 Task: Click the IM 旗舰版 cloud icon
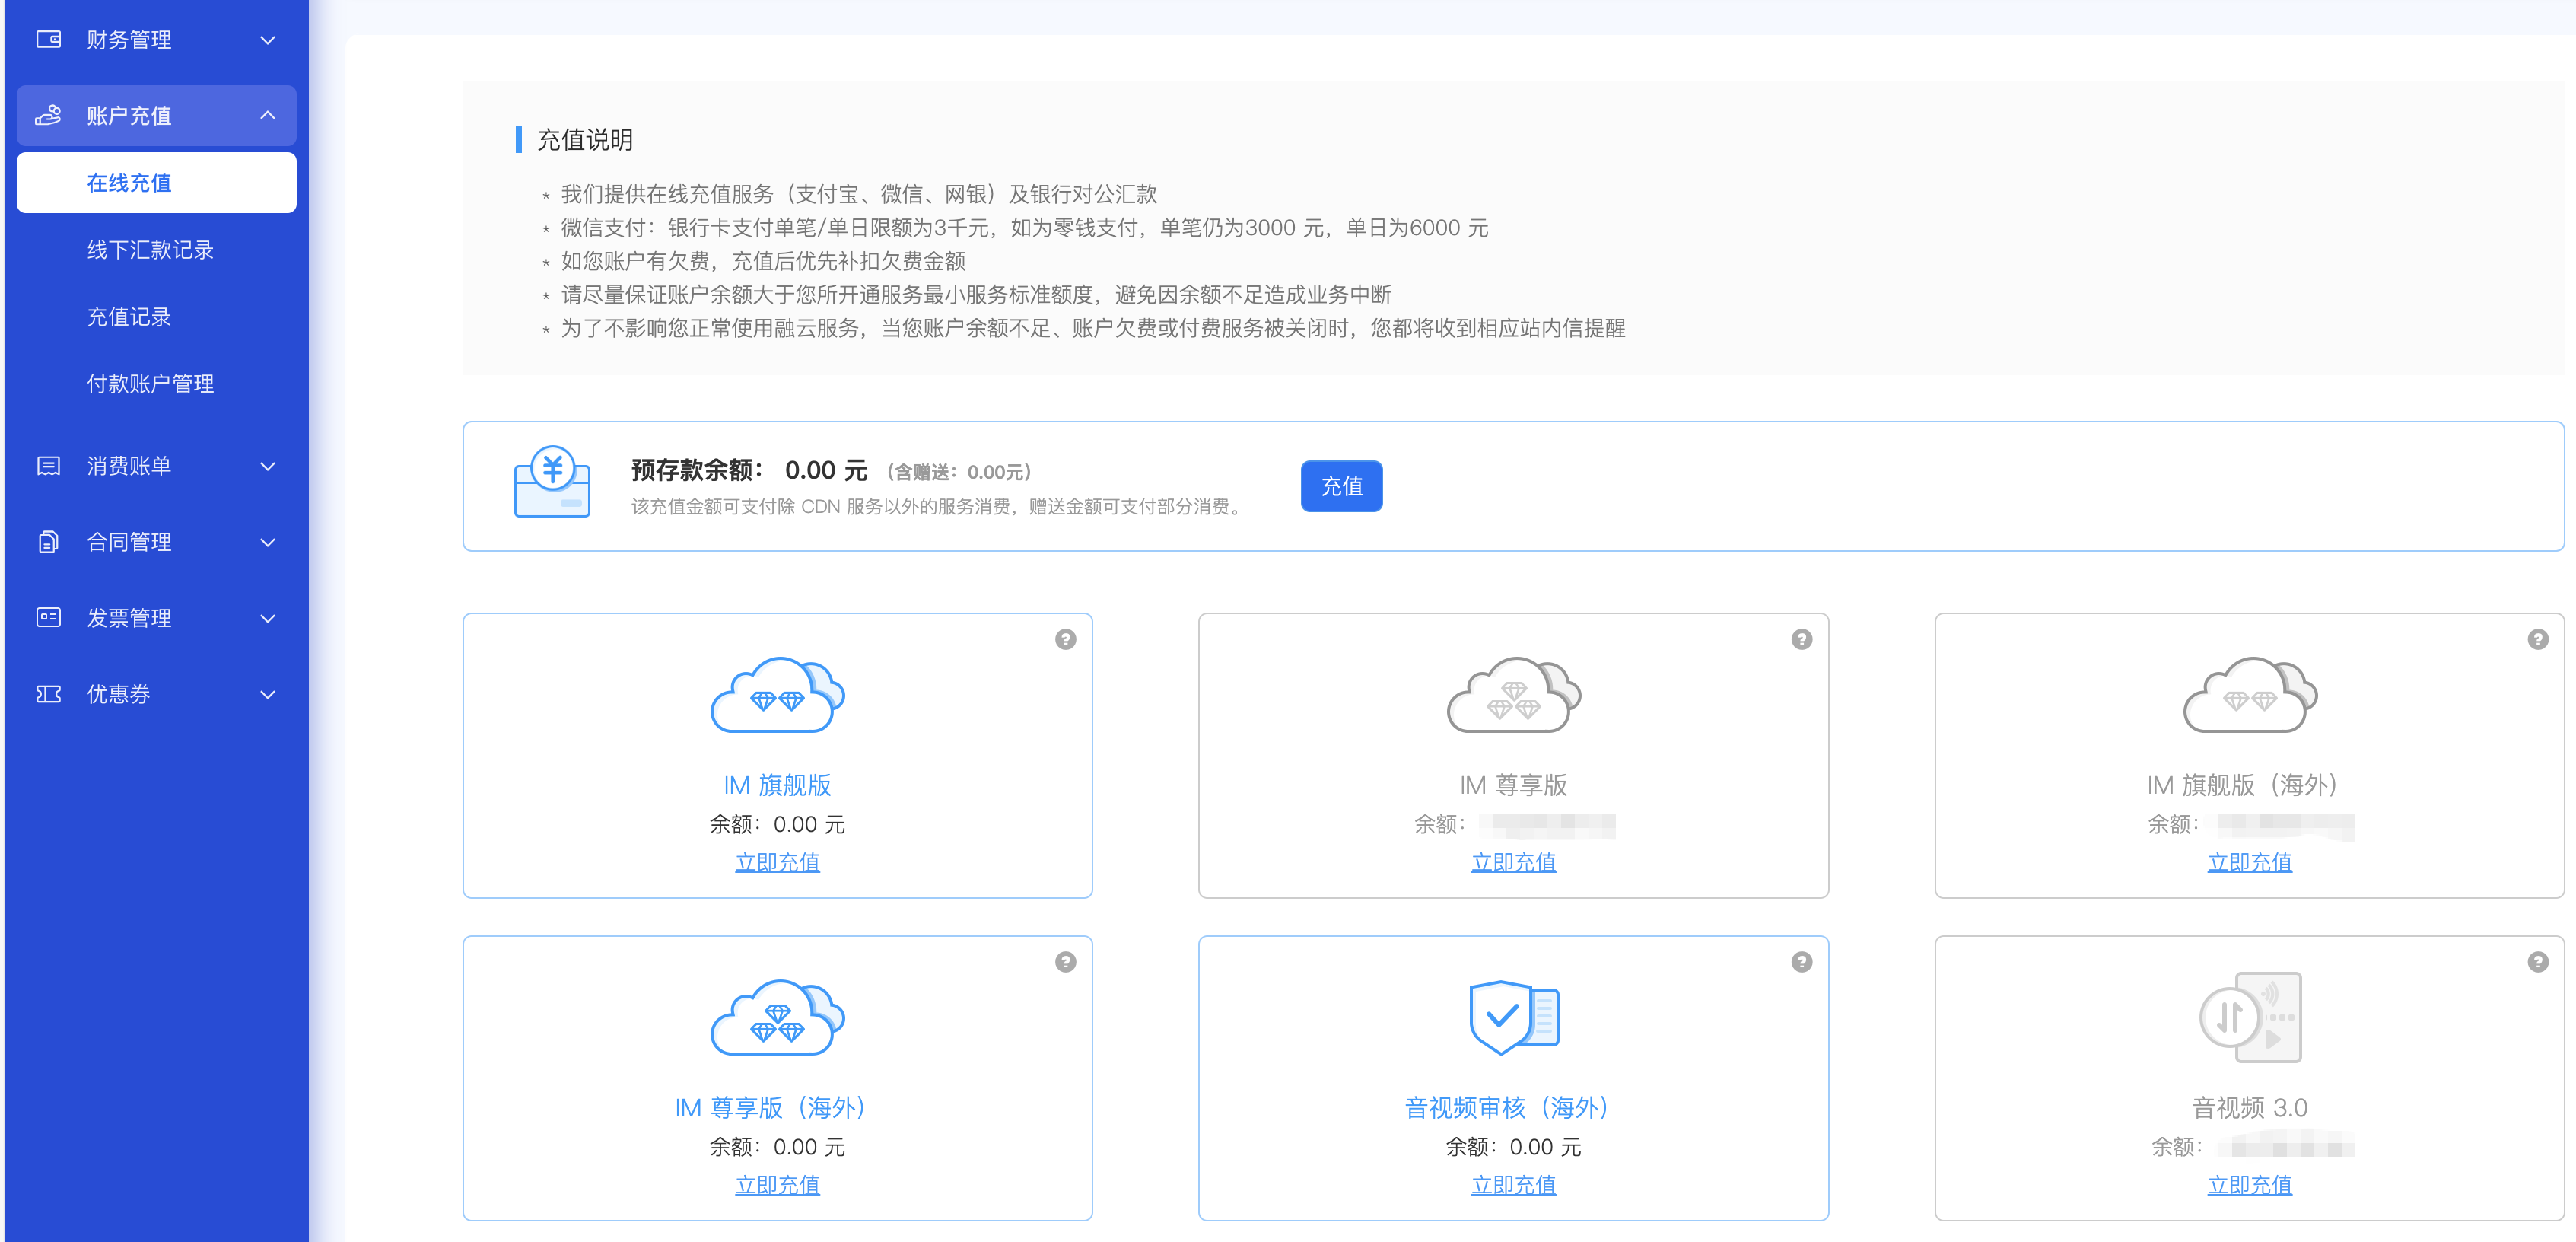coord(777,695)
